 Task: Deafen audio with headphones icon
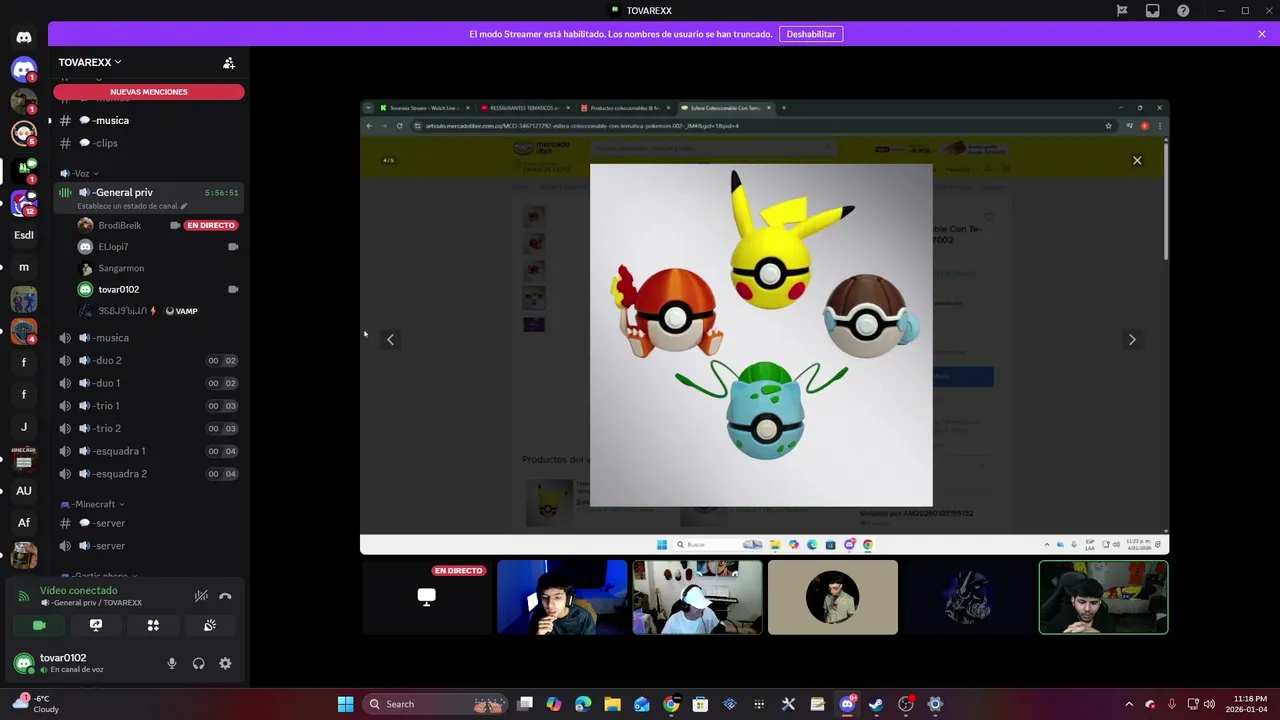coord(198,663)
